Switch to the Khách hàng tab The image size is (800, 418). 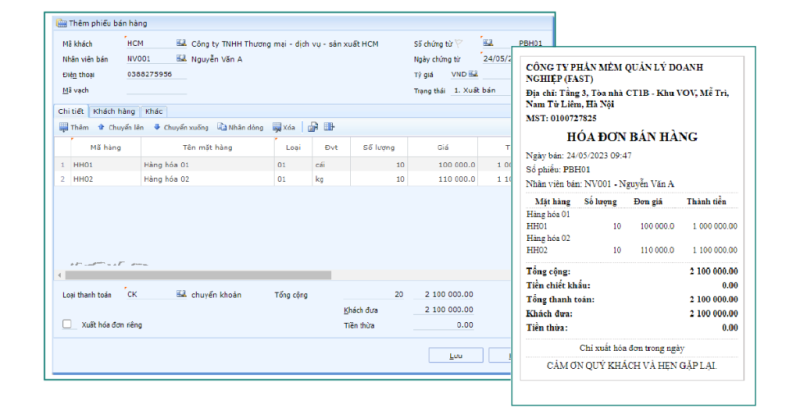point(114,111)
